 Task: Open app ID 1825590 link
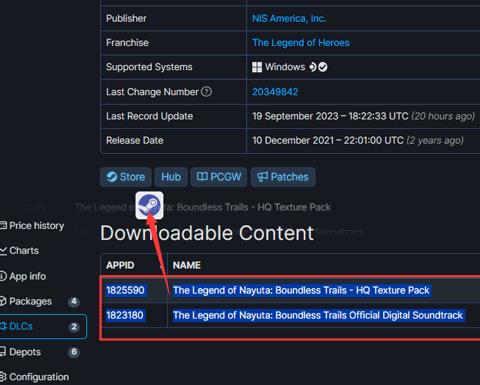(125, 290)
